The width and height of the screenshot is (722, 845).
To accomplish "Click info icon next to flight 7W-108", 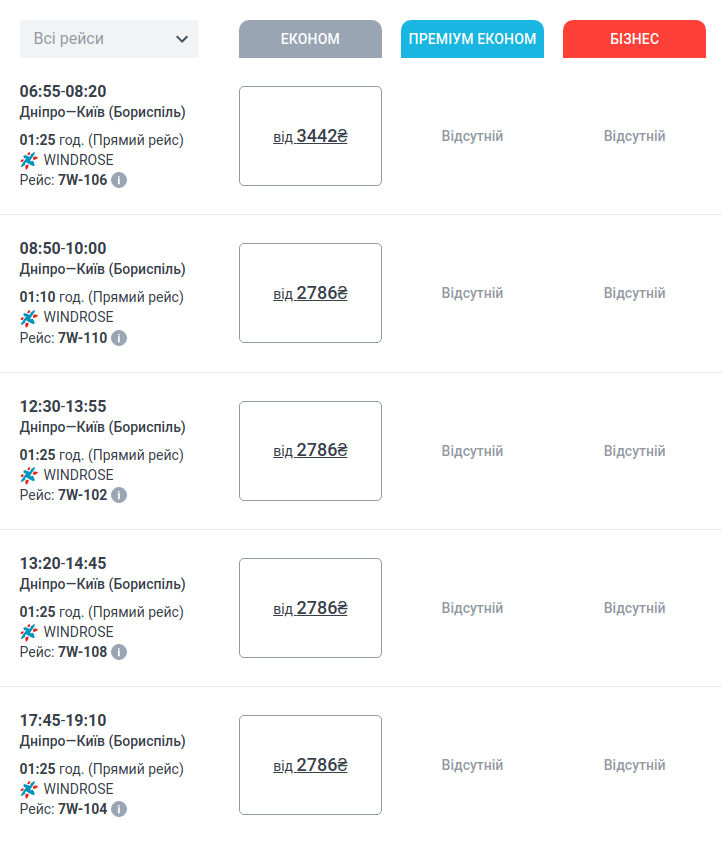I will tap(119, 652).
